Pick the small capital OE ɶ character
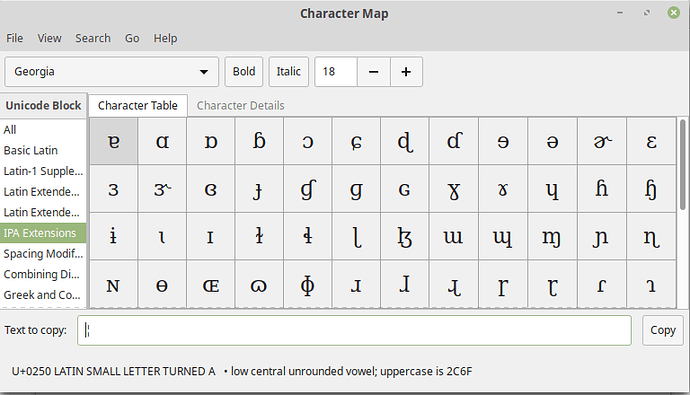Viewport: 690px width, 395px height. coord(211,284)
